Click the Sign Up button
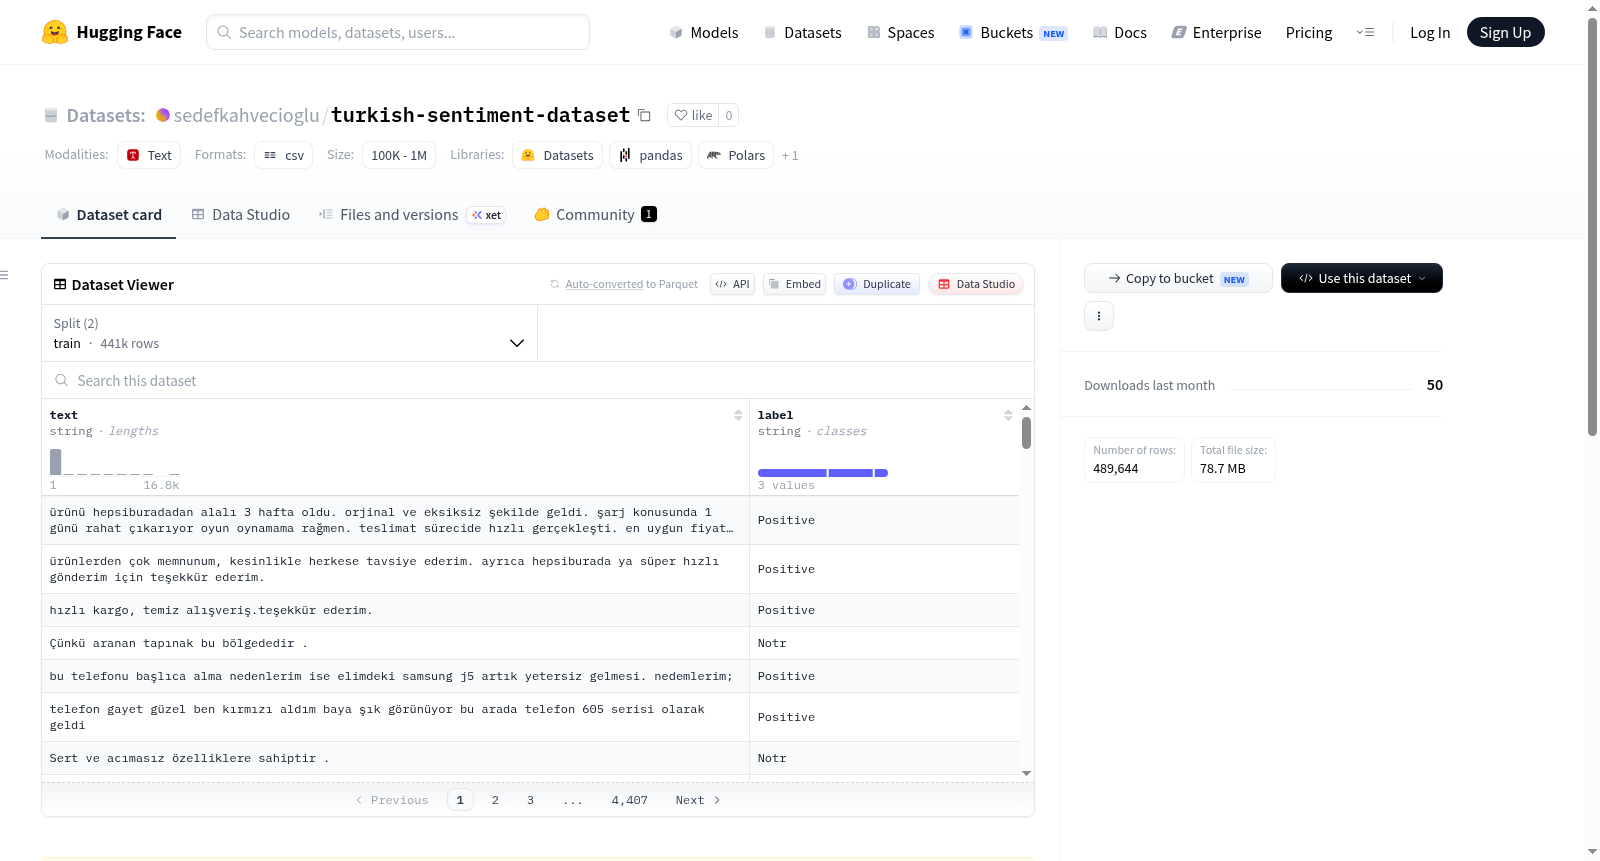 coord(1505,33)
